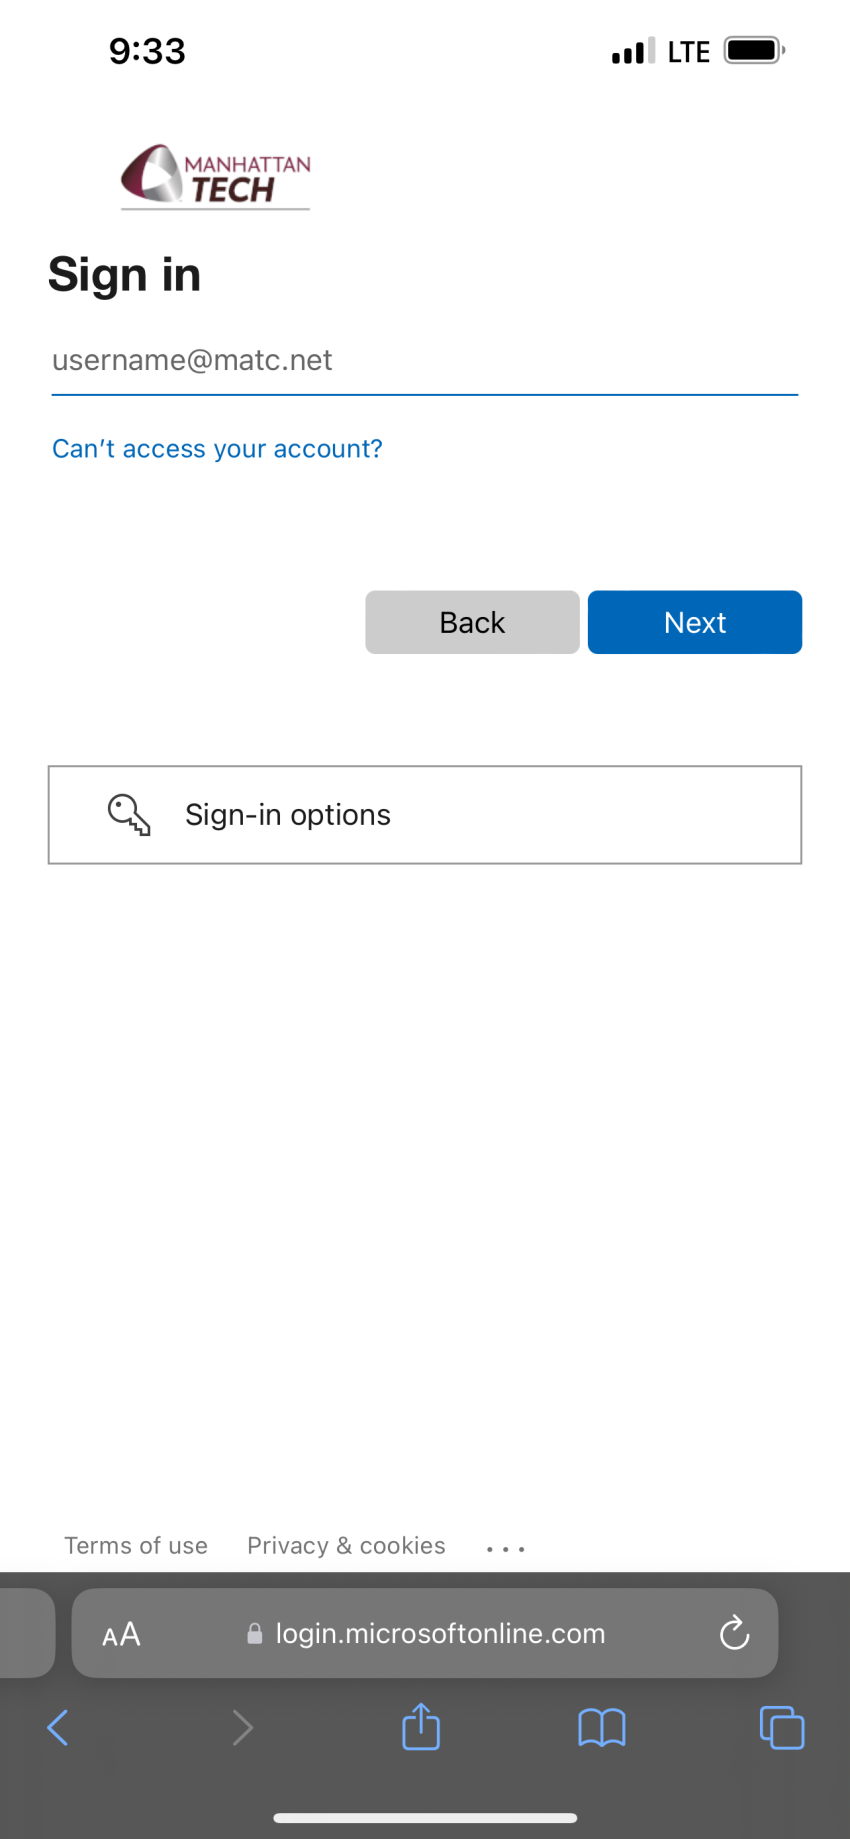Viewport: 850px width, 1839px height.
Task: Open Safari's AA text size menu
Action: [x=121, y=1634]
